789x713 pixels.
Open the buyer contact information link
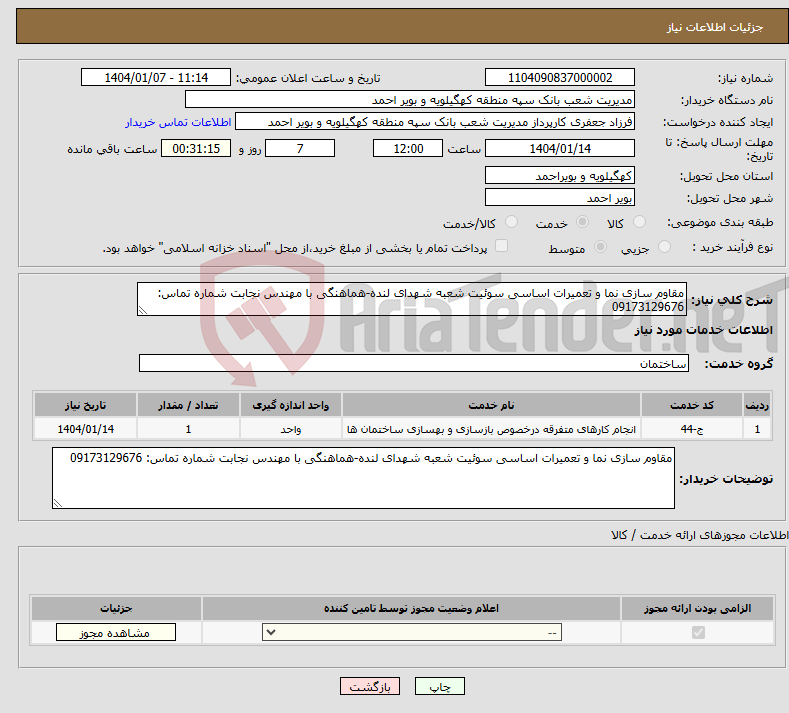click(178, 122)
